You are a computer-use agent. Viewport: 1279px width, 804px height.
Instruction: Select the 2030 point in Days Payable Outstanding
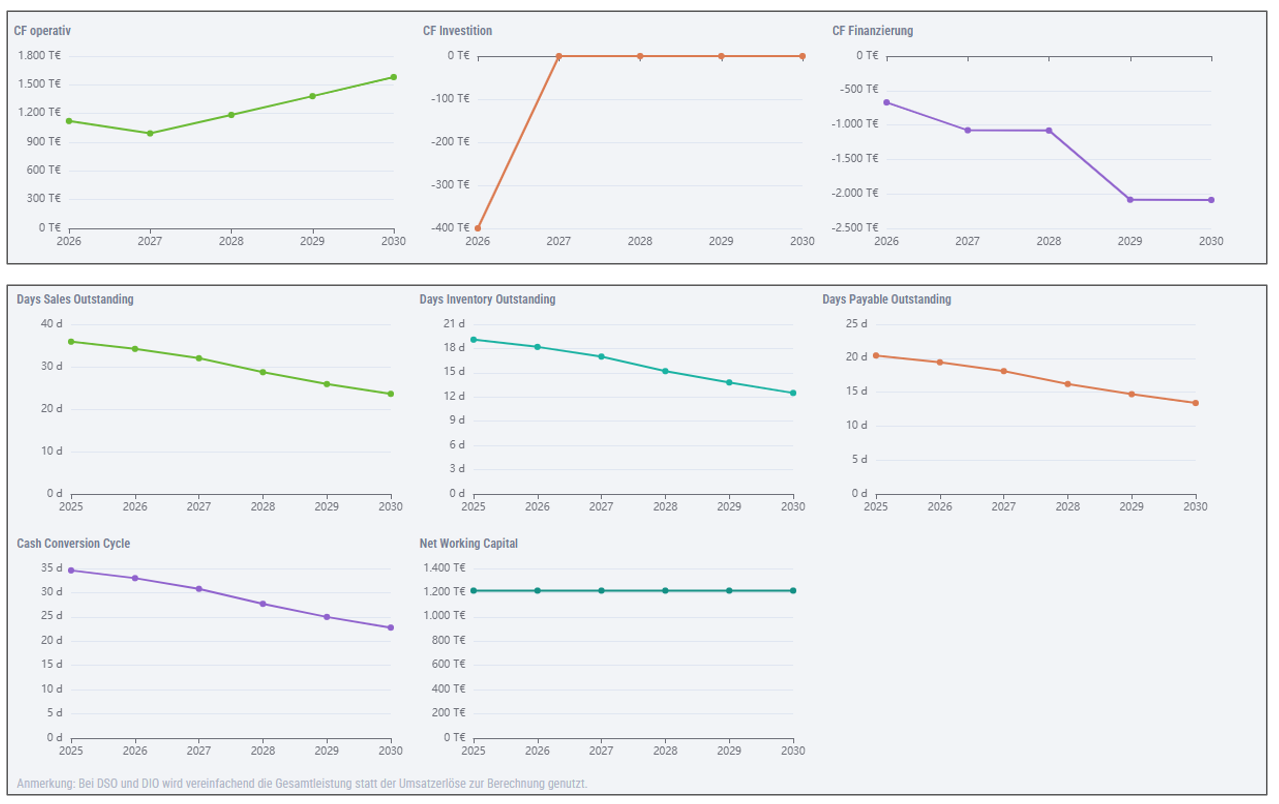[x=1195, y=403]
